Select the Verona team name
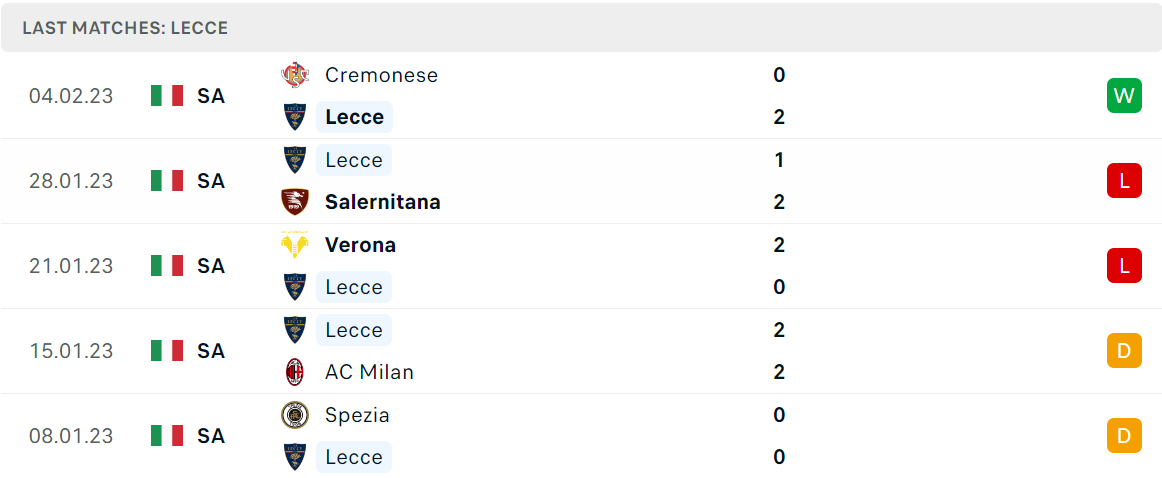 pos(360,245)
